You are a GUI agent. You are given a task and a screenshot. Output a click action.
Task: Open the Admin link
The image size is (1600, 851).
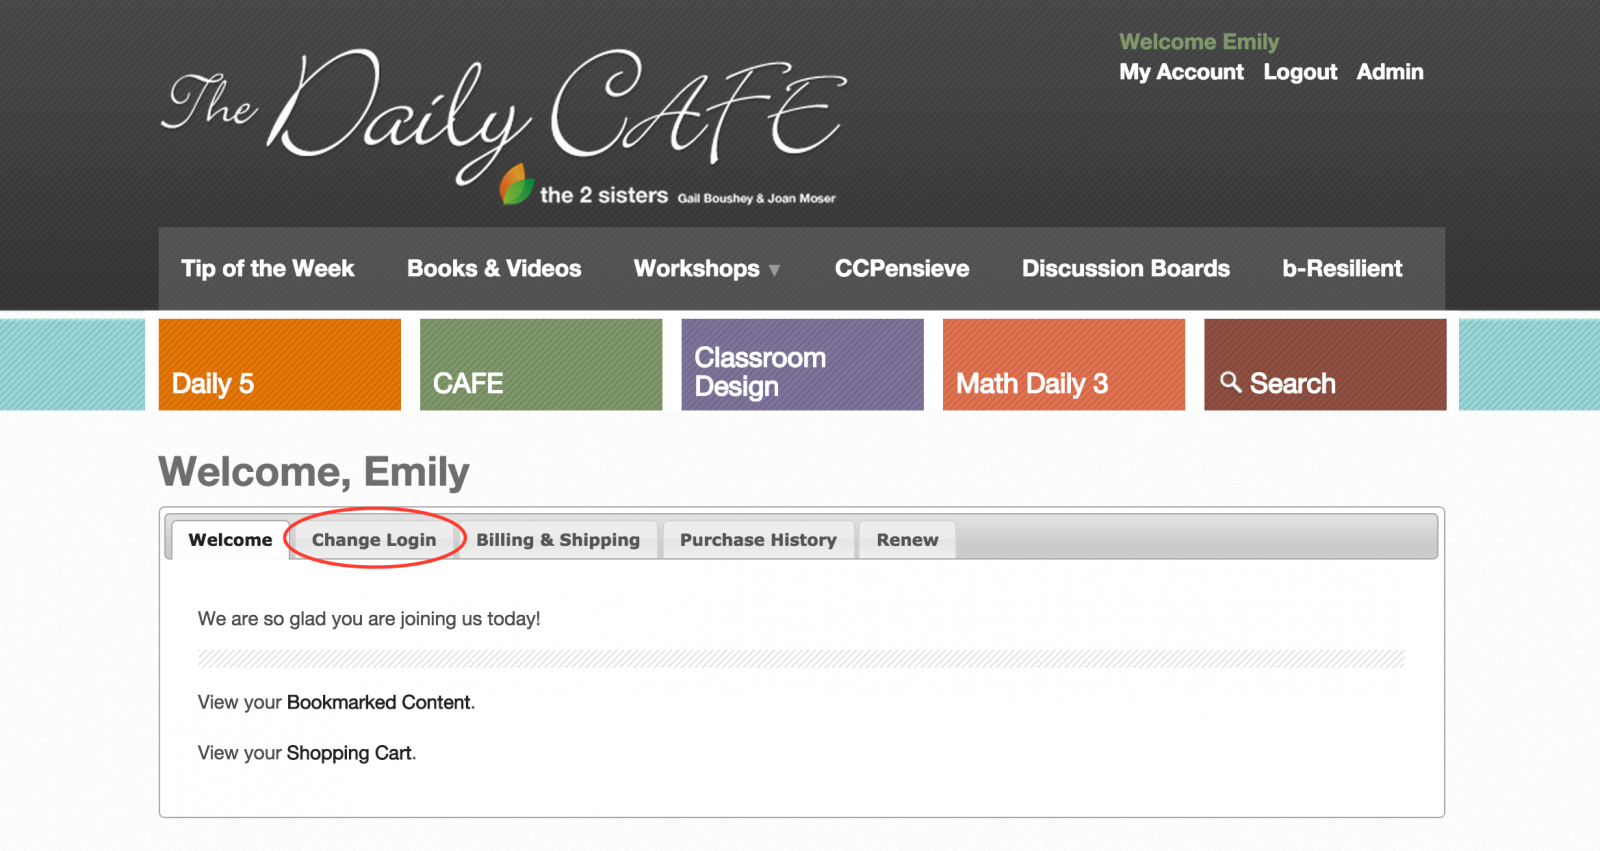click(1390, 72)
